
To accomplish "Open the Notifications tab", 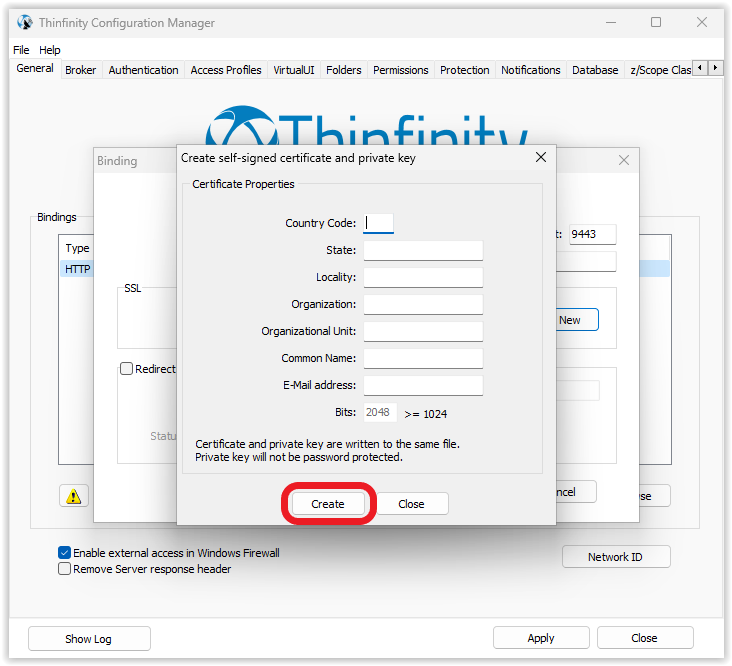I will pos(530,70).
